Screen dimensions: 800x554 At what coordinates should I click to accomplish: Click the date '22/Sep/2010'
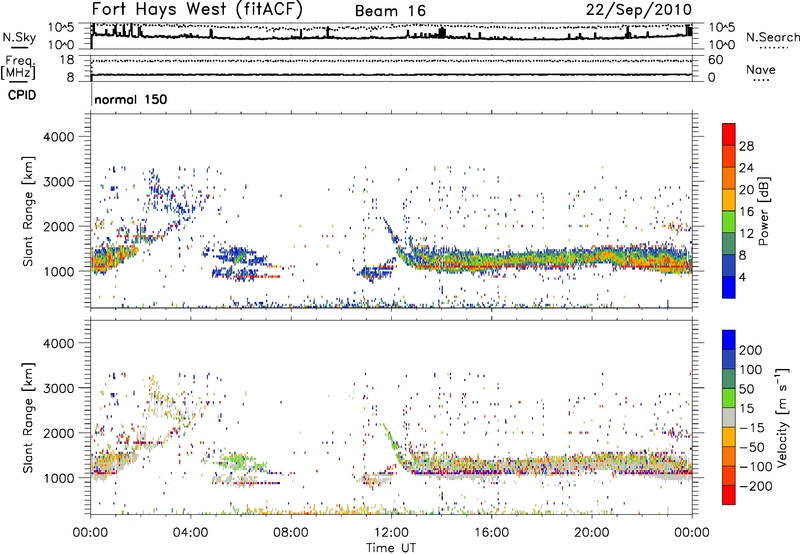point(639,9)
